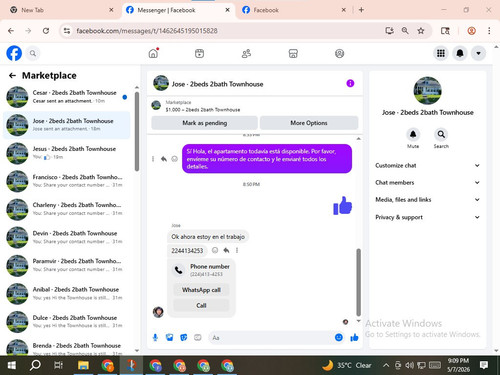Click the Call button in phone card
The image size is (500, 375).
pyautogui.click(x=201, y=305)
